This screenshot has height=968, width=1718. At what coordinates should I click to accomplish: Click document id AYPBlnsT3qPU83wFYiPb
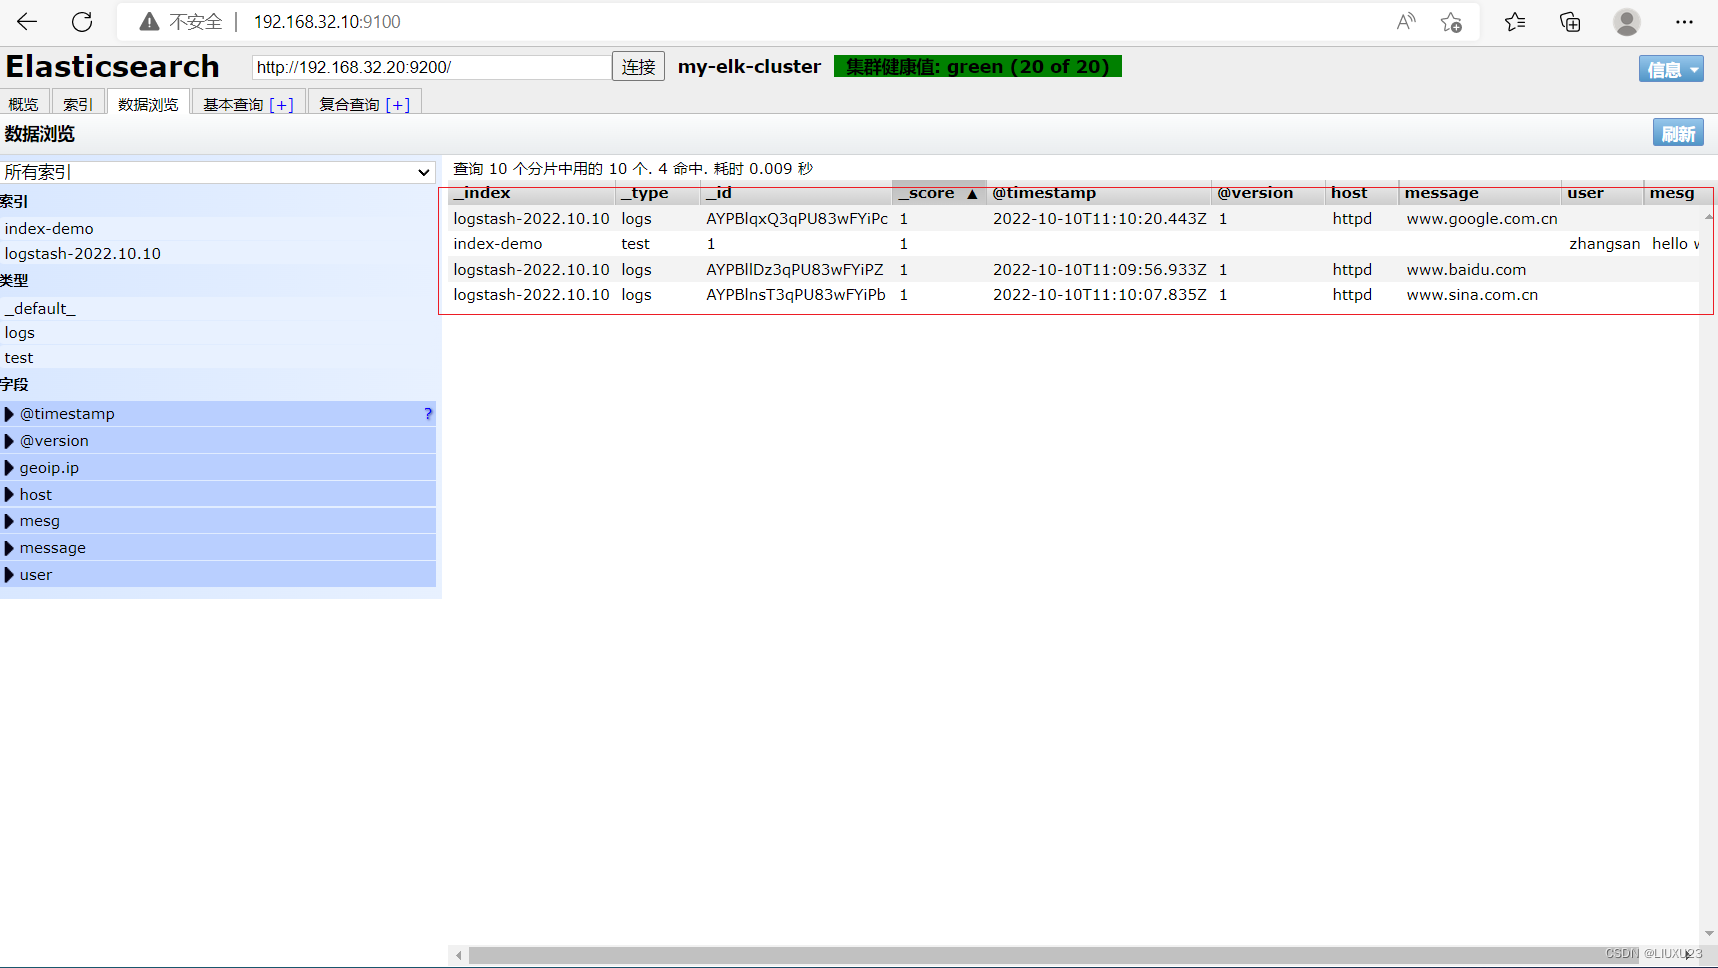pos(795,295)
